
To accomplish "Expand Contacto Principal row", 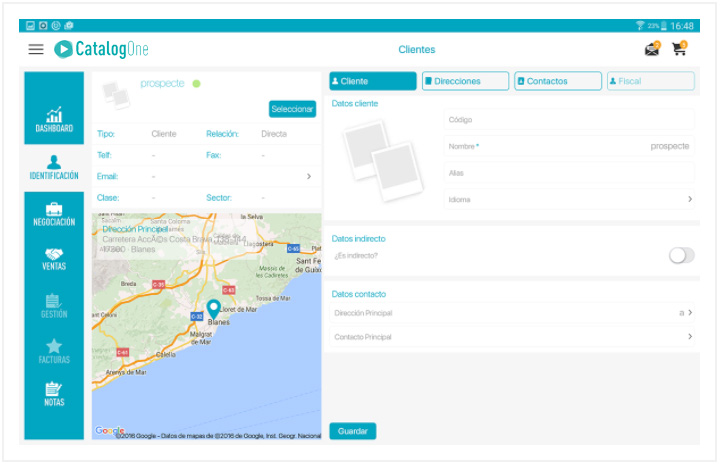I will click(x=512, y=337).
